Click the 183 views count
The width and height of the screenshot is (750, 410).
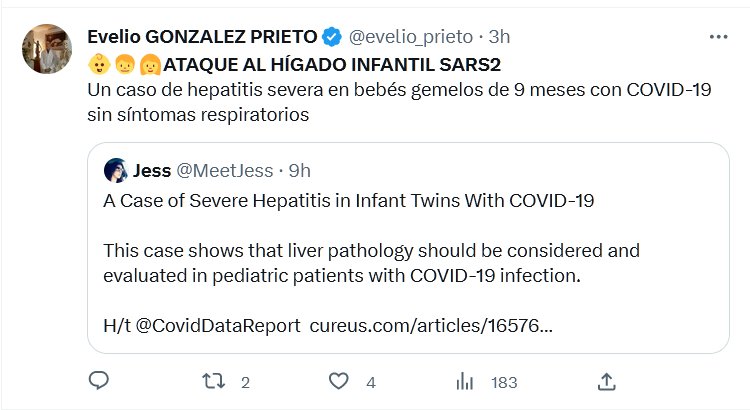[x=503, y=382]
